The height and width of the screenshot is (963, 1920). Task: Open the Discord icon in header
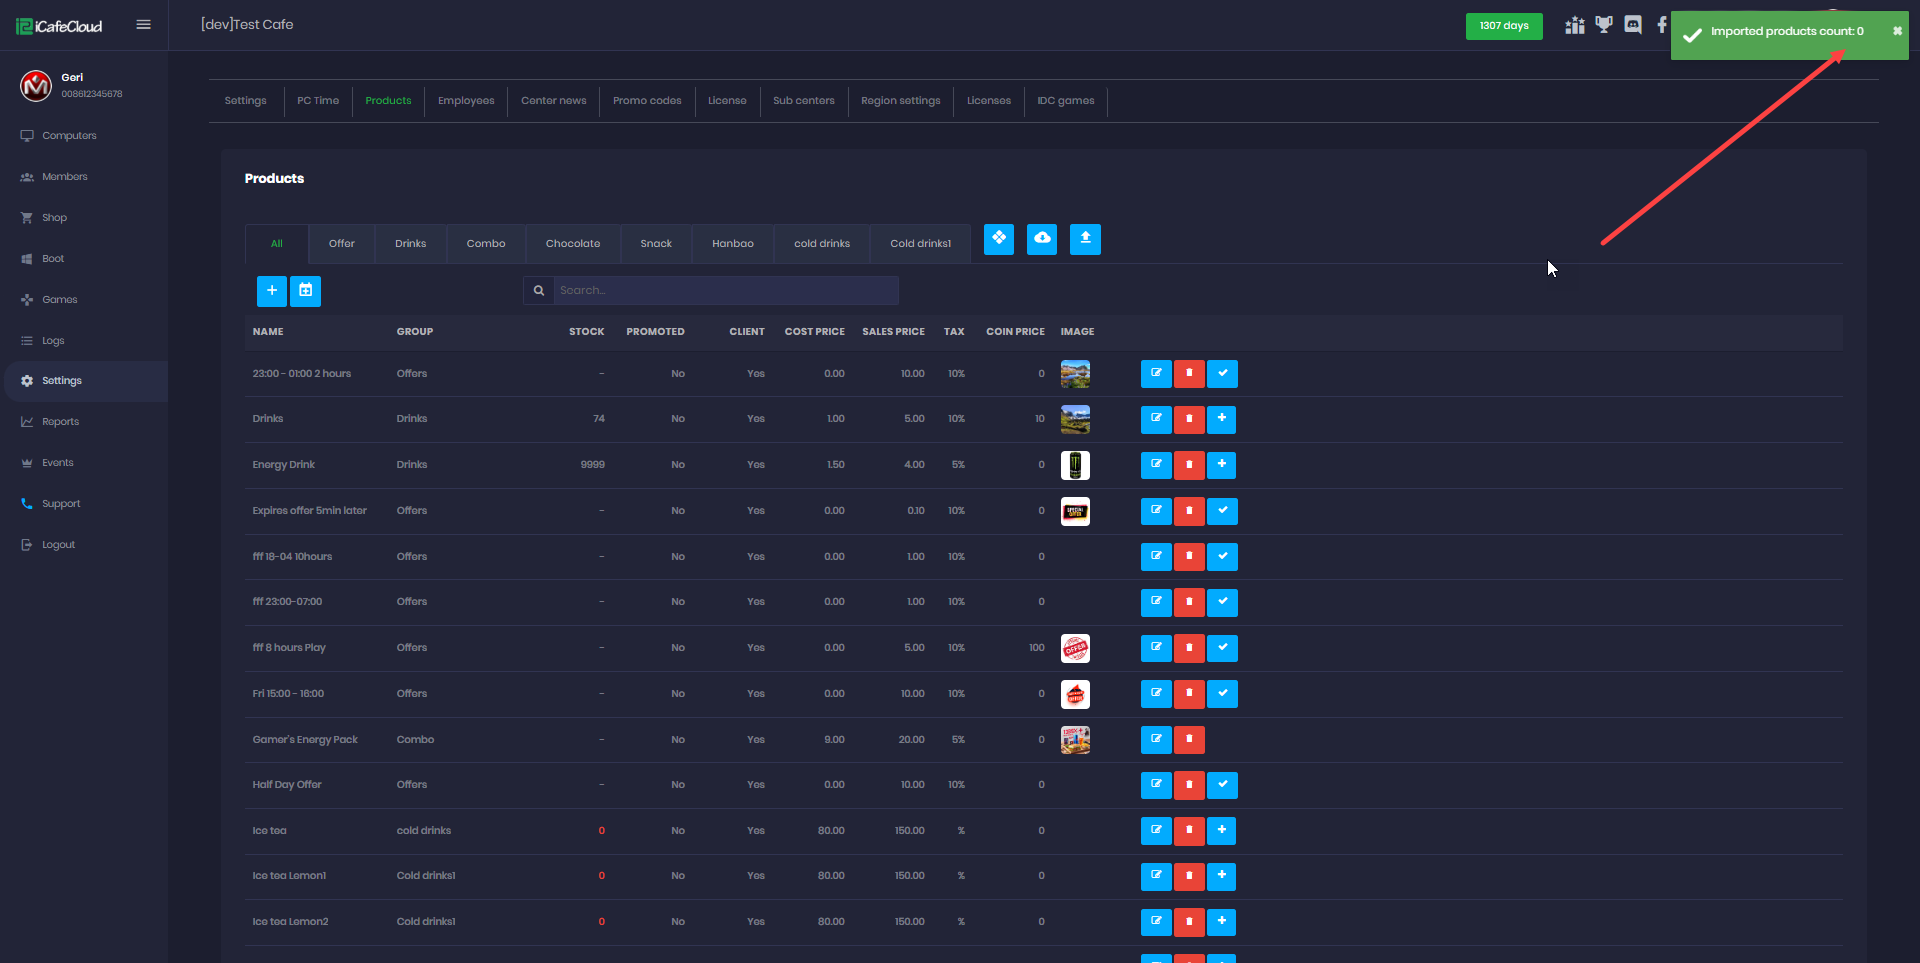[x=1633, y=25]
